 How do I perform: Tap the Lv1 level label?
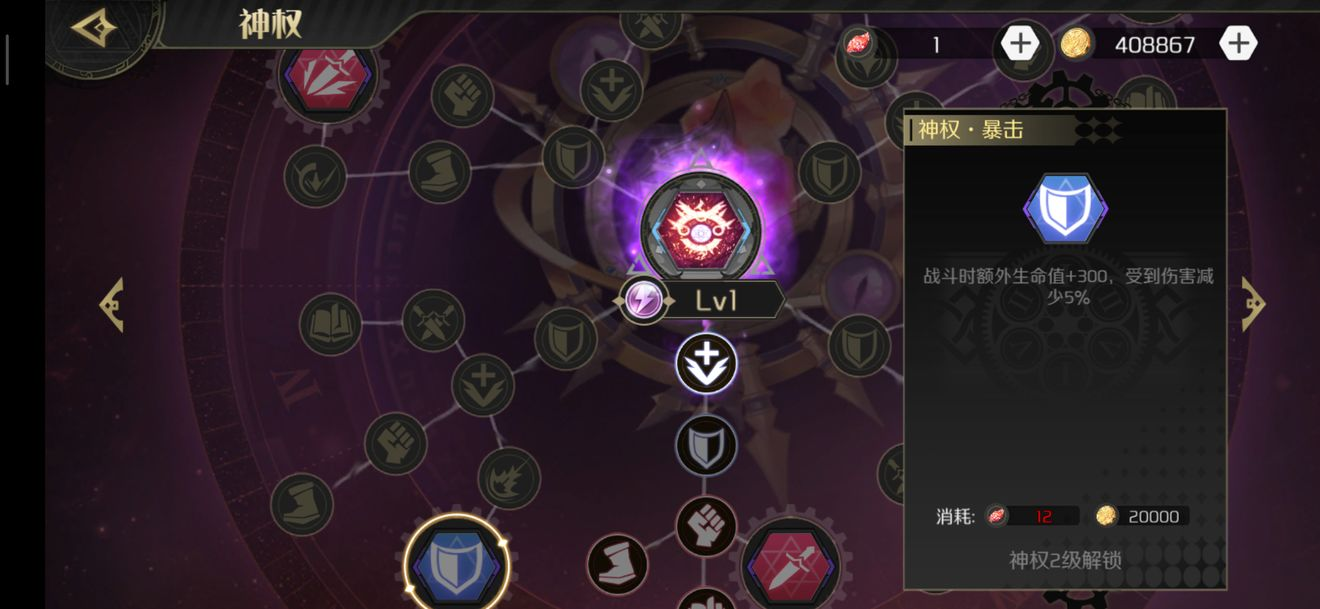point(716,300)
